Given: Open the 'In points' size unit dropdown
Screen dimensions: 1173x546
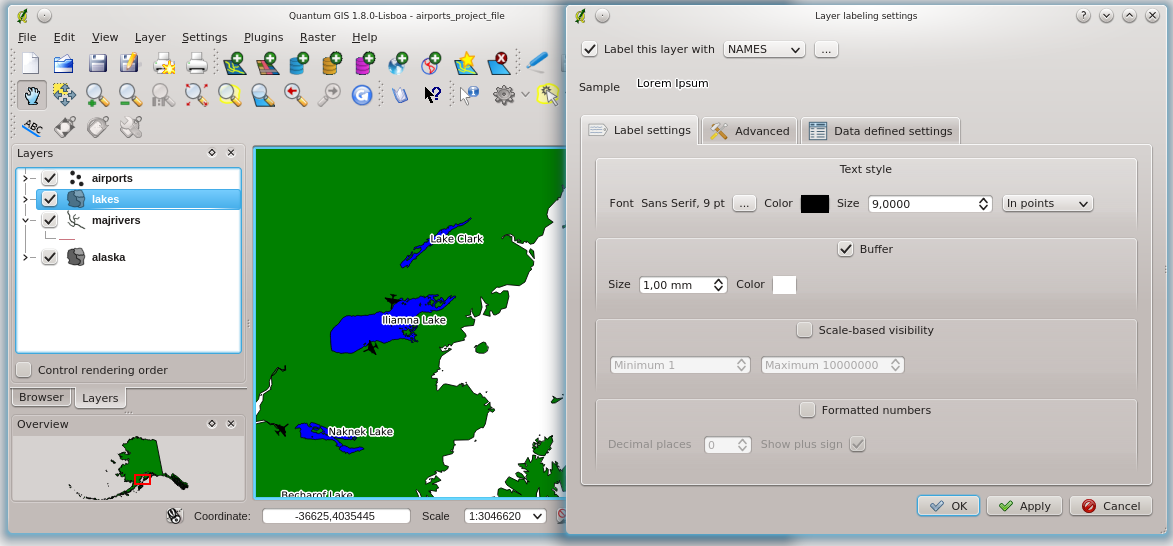Looking at the screenshot, I should pos(1047,203).
